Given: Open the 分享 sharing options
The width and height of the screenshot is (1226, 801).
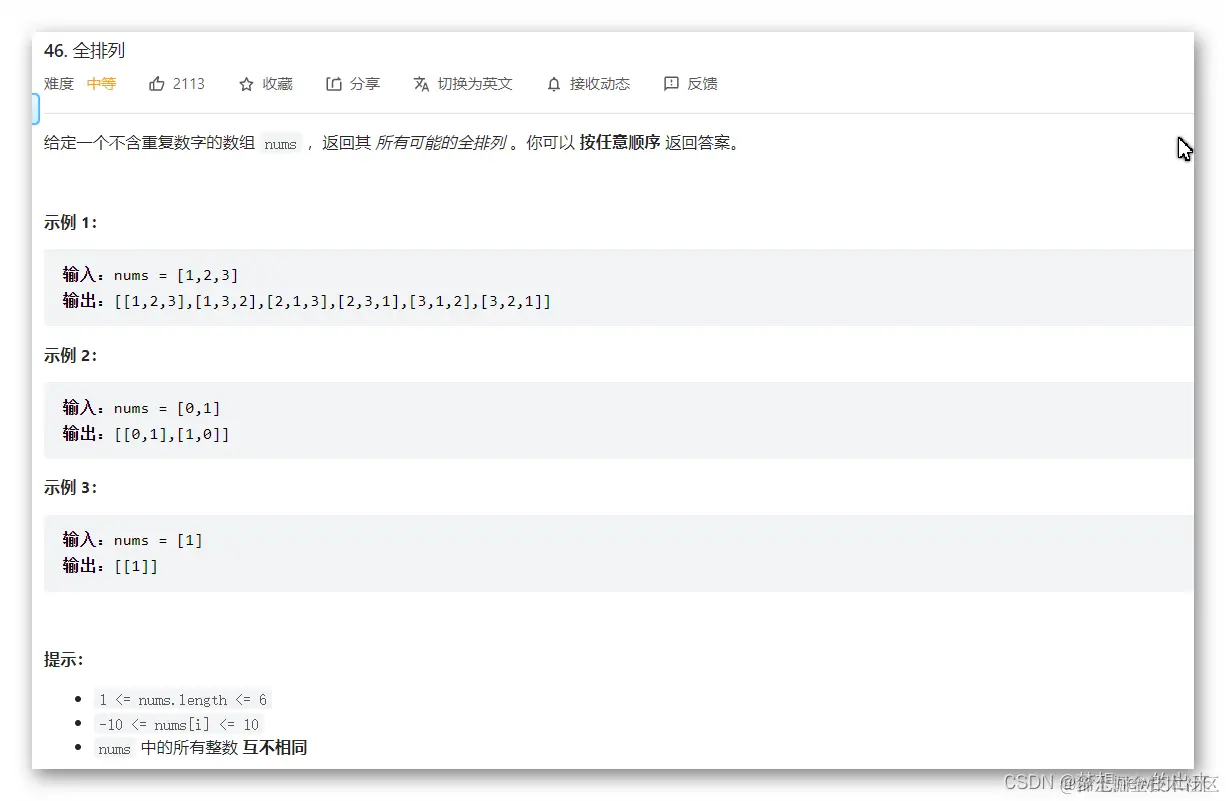Looking at the screenshot, I should pyautogui.click(x=352, y=84).
